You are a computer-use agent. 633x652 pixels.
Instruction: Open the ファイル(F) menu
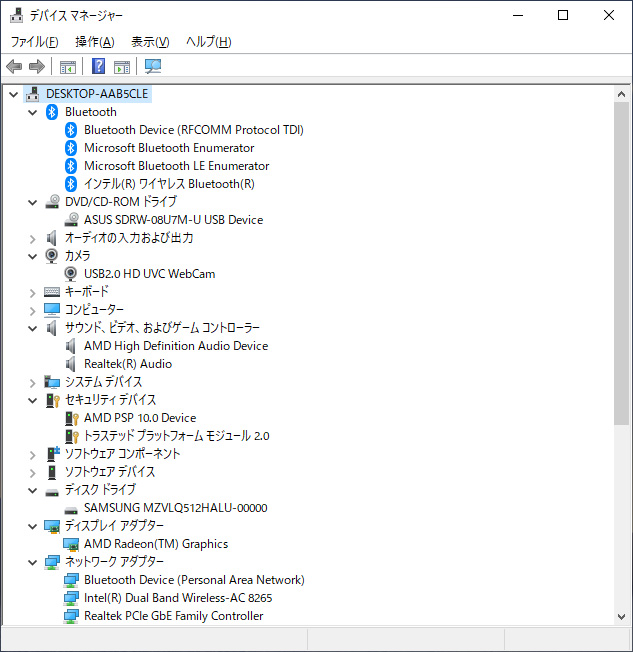[35, 42]
